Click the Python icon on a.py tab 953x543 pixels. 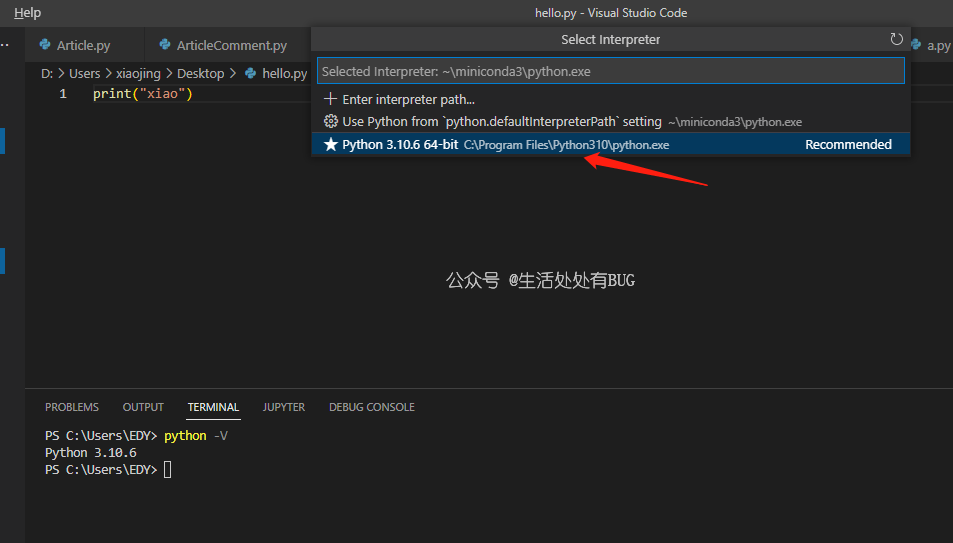pos(916,45)
